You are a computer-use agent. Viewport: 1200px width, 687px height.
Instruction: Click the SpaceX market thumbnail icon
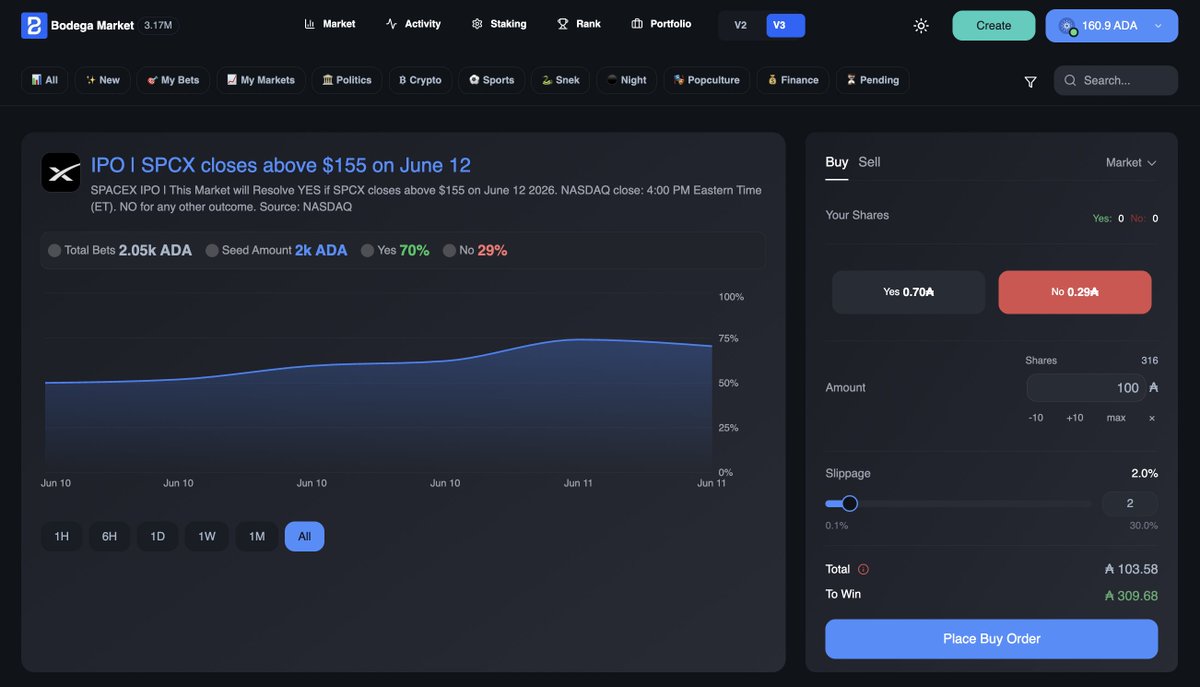pyautogui.click(x=61, y=172)
